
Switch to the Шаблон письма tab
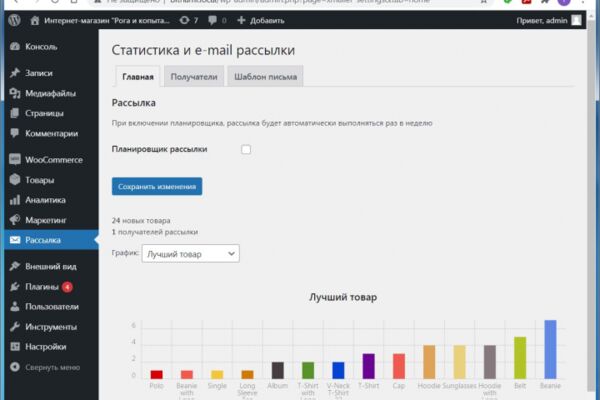click(266, 77)
